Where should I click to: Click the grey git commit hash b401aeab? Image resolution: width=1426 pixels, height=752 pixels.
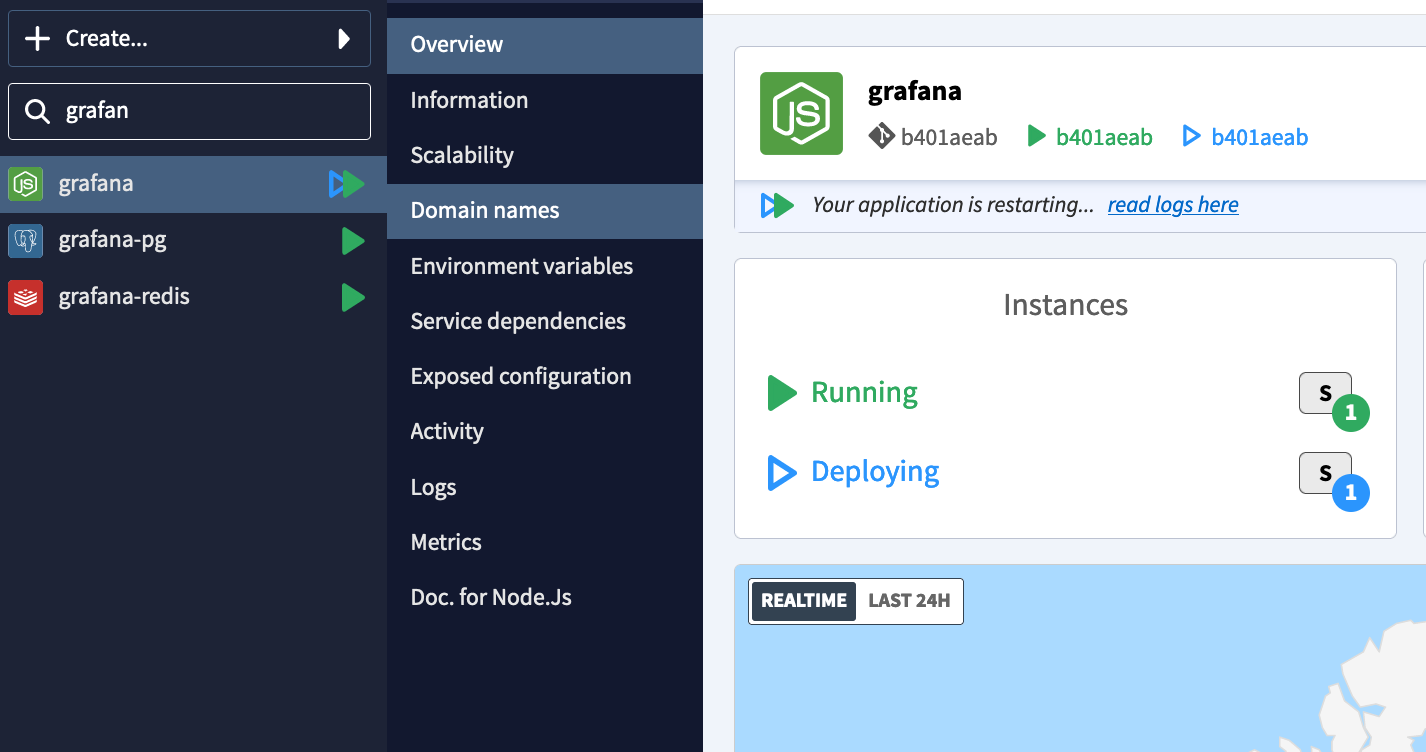949,137
